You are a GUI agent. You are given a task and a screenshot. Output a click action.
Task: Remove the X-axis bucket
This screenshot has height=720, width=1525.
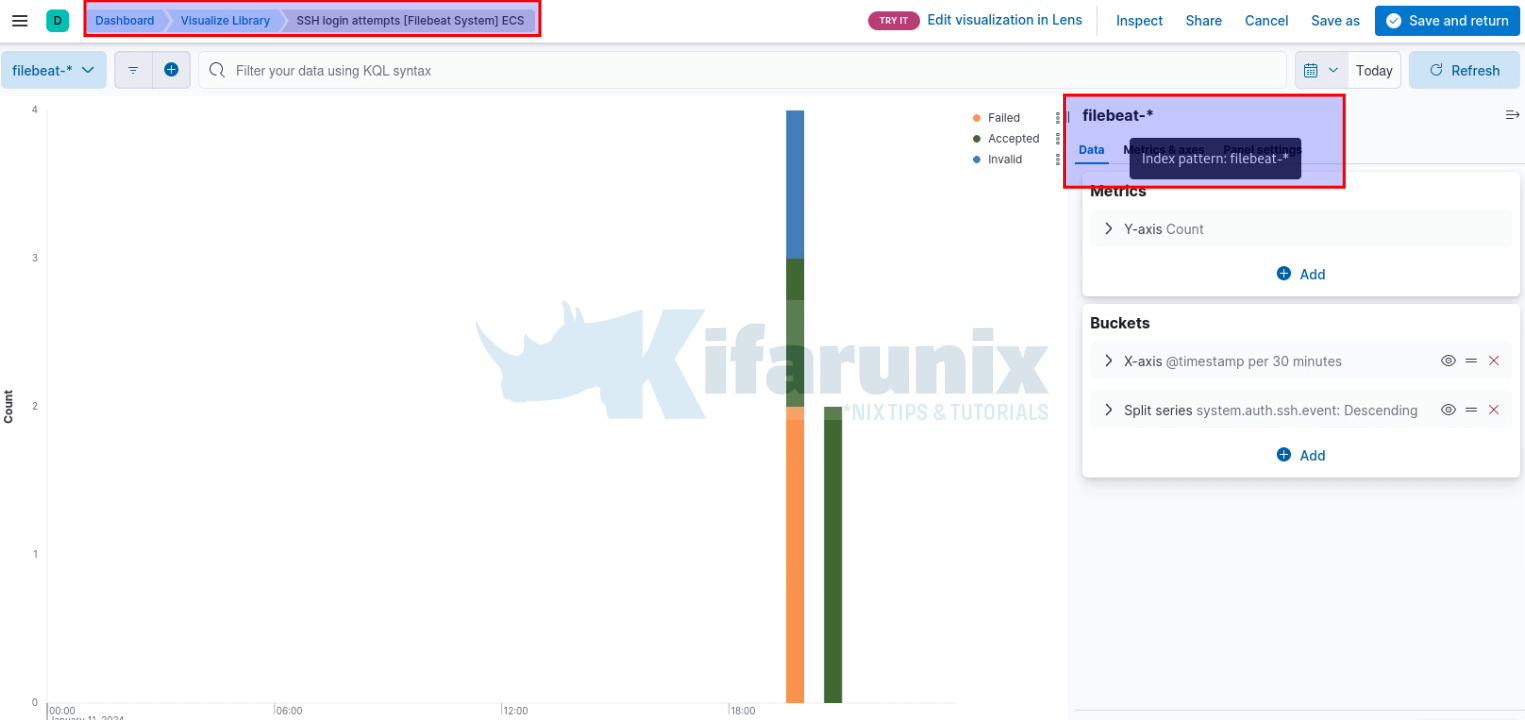[x=1494, y=361]
